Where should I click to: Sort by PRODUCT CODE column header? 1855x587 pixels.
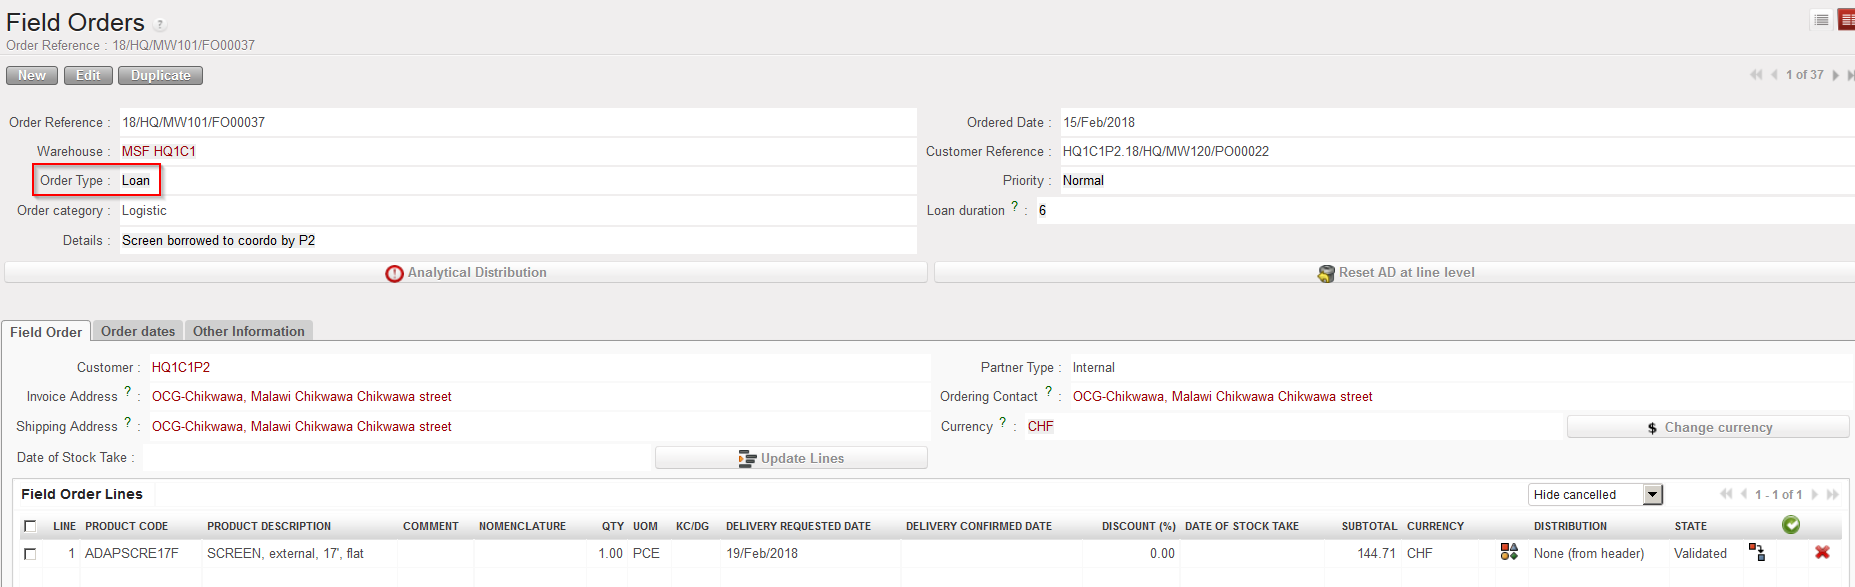(126, 526)
